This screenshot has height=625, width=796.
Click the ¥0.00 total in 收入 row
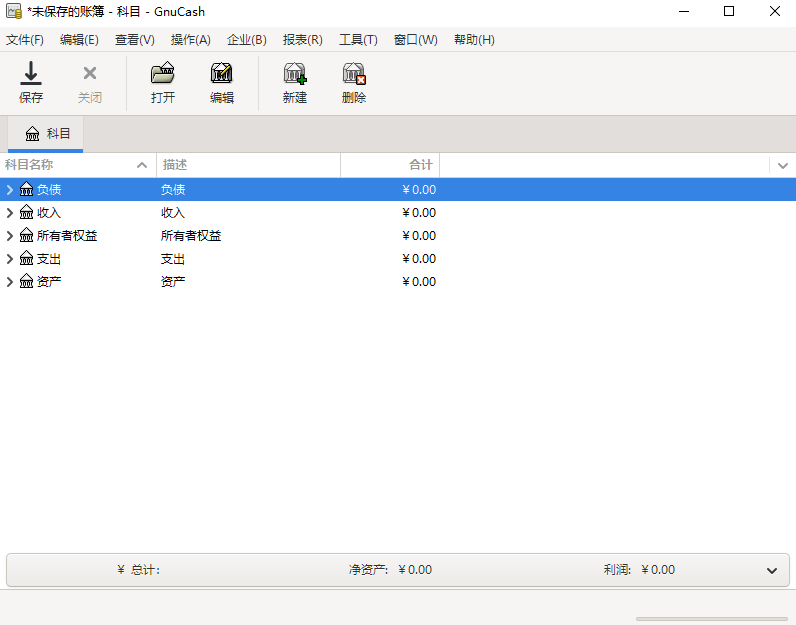click(x=419, y=212)
